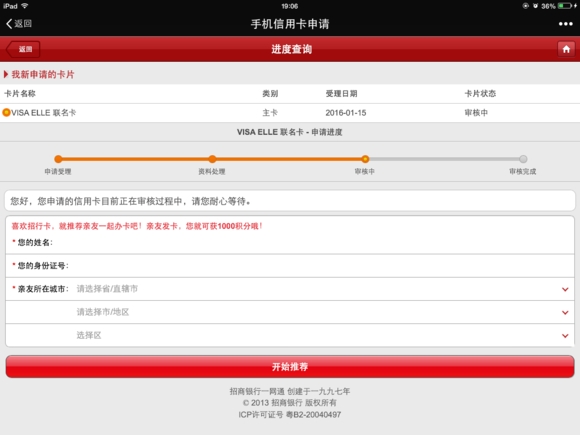Click the grey 审核完成 step dot
Screen dimensions: 580x435
(523, 159)
